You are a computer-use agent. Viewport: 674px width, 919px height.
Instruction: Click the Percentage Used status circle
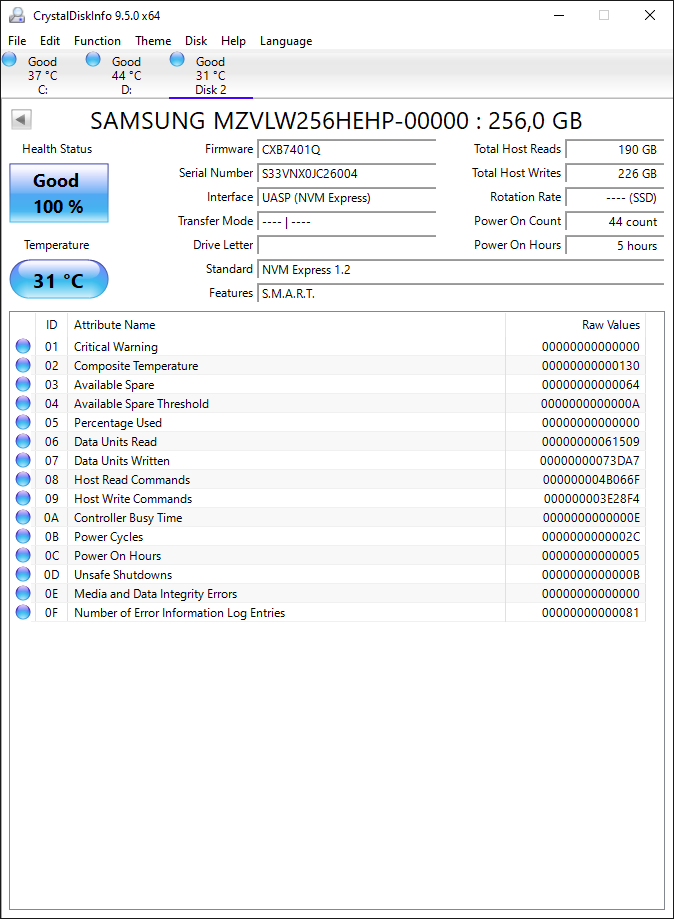click(x=23, y=422)
